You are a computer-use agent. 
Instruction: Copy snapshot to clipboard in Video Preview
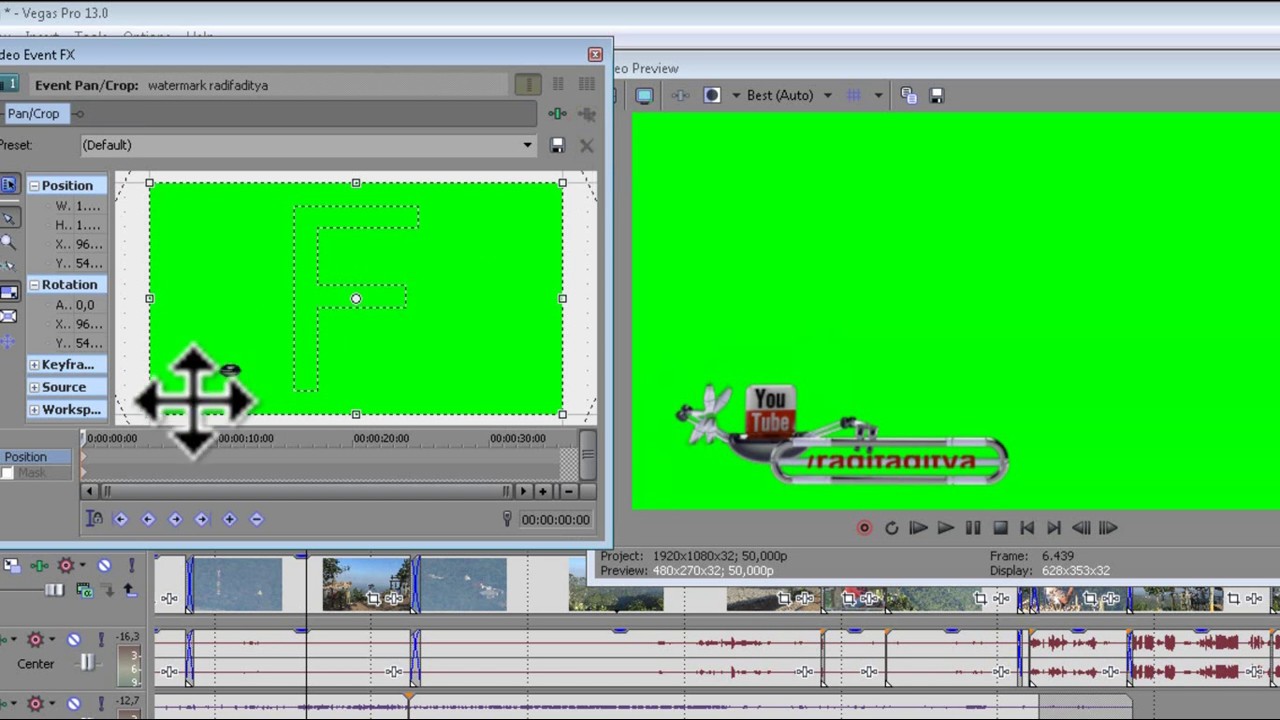(x=908, y=95)
